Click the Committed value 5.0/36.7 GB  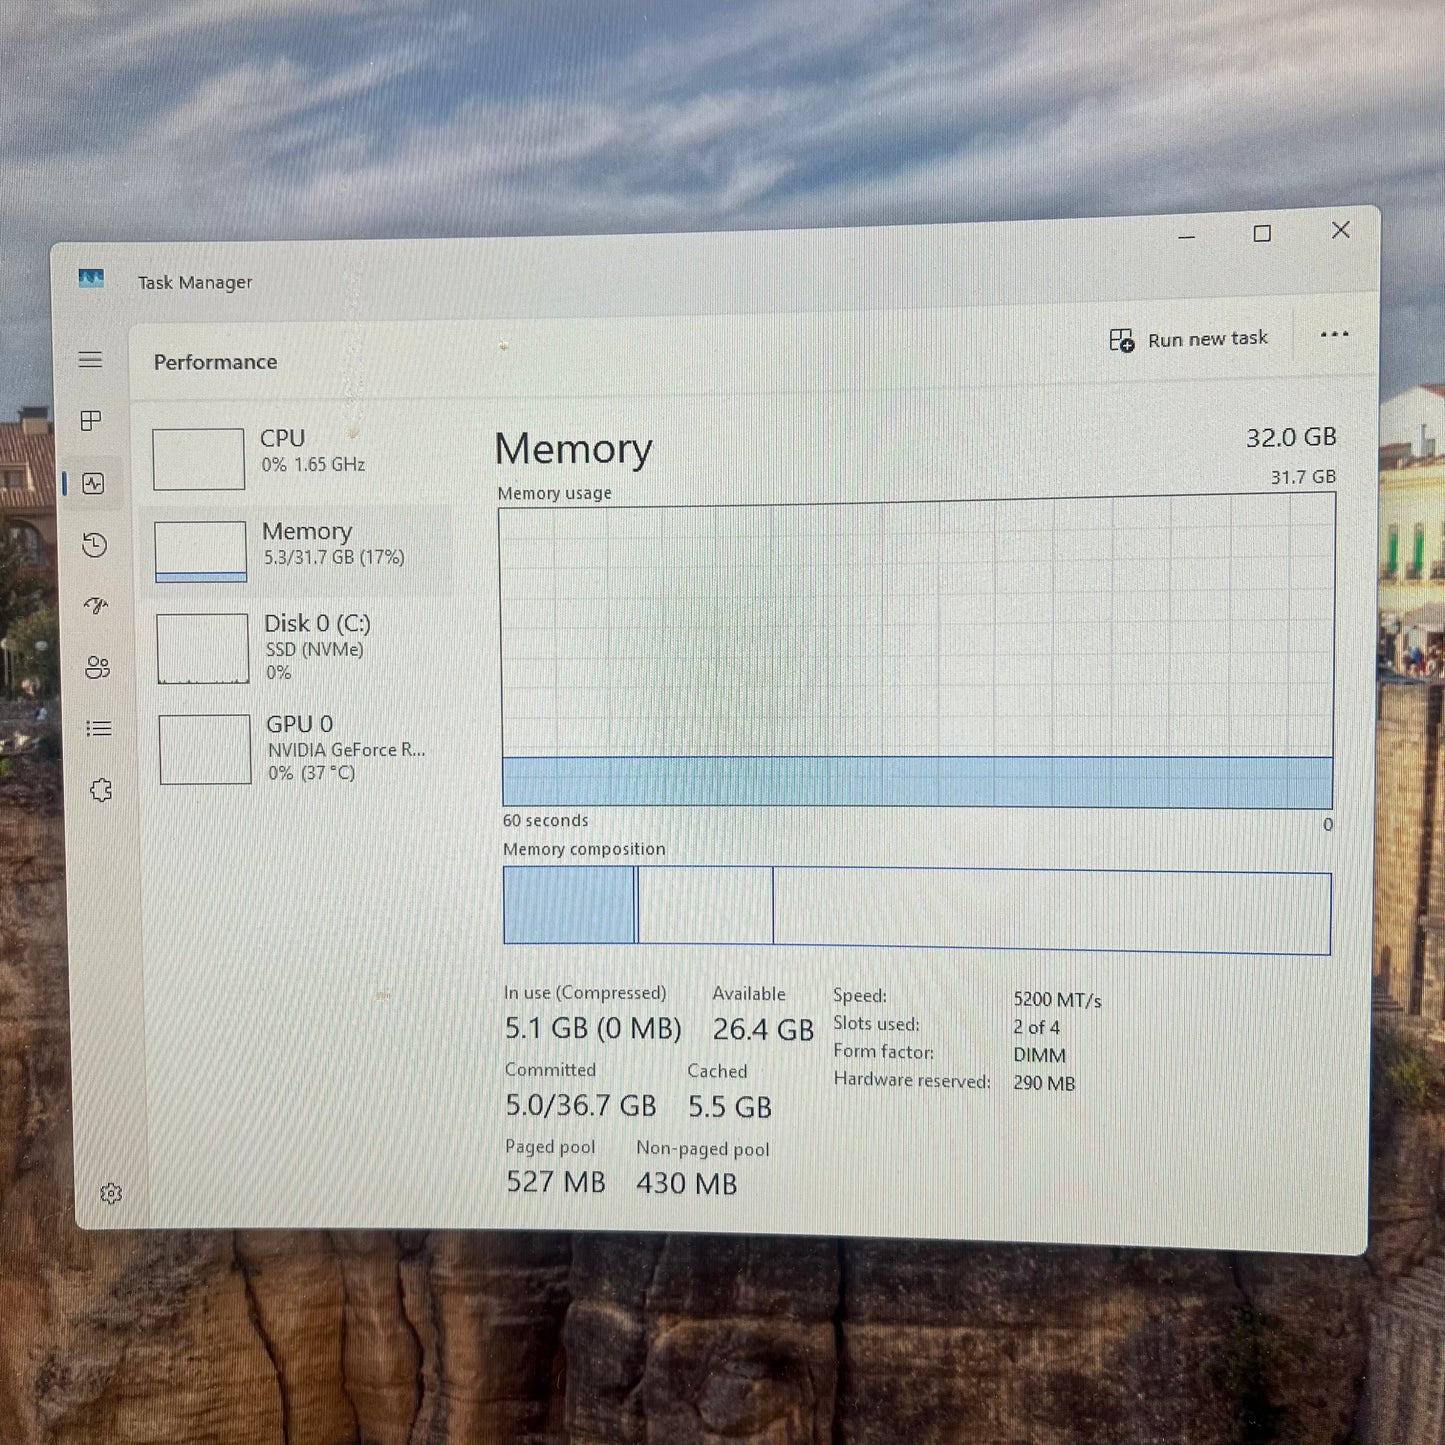(x=580, y=1105)
